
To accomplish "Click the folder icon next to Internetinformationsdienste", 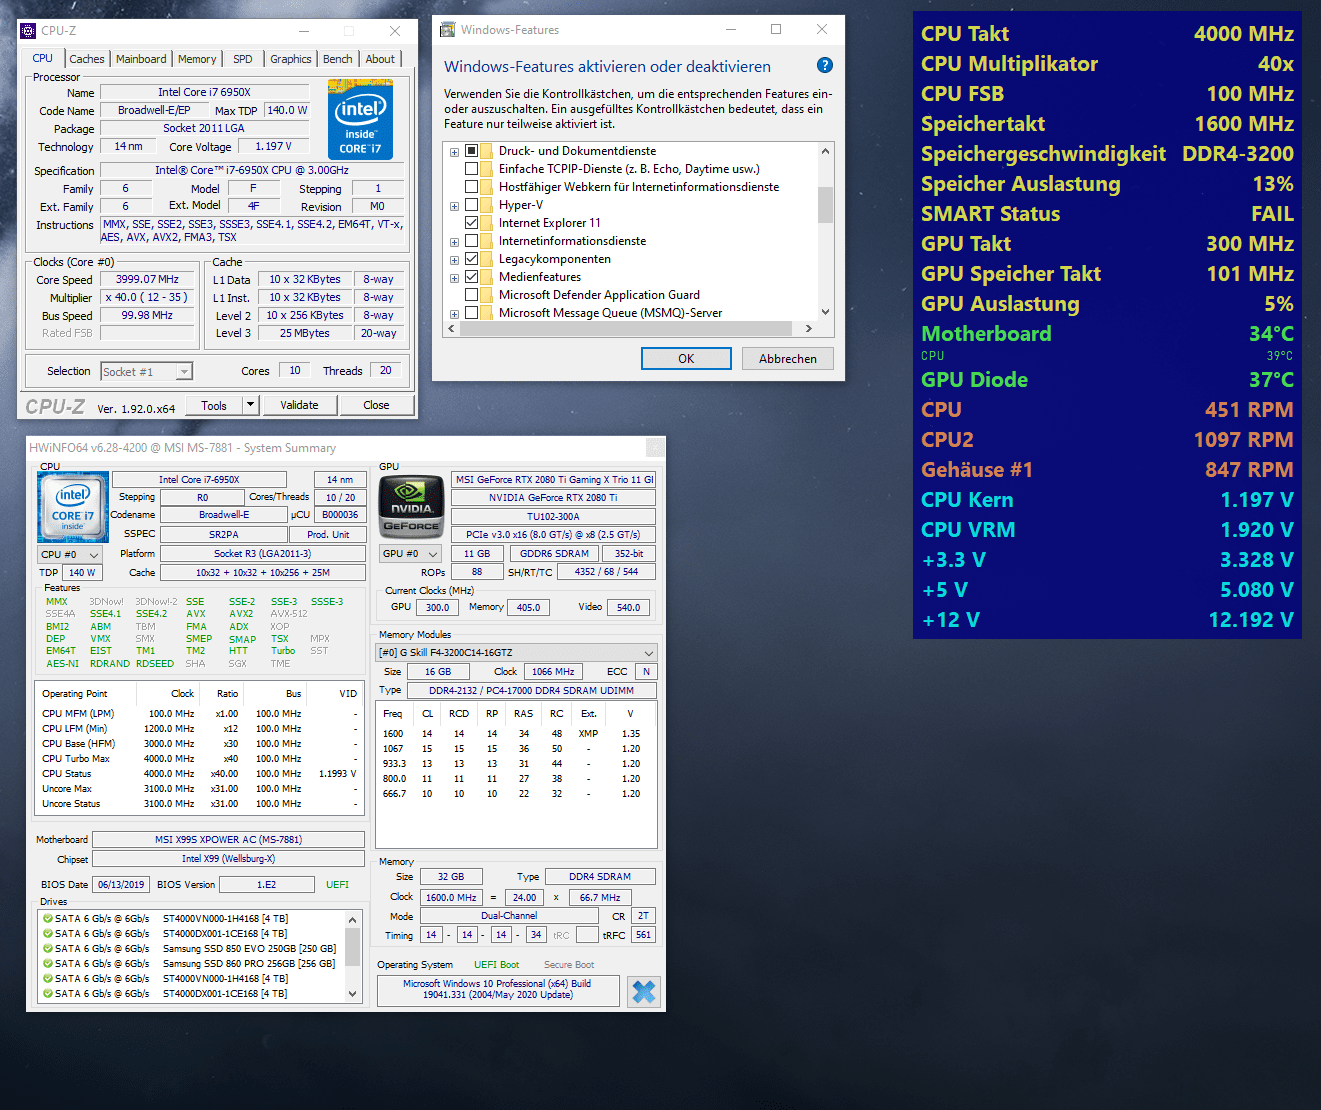I will [486, 241].
